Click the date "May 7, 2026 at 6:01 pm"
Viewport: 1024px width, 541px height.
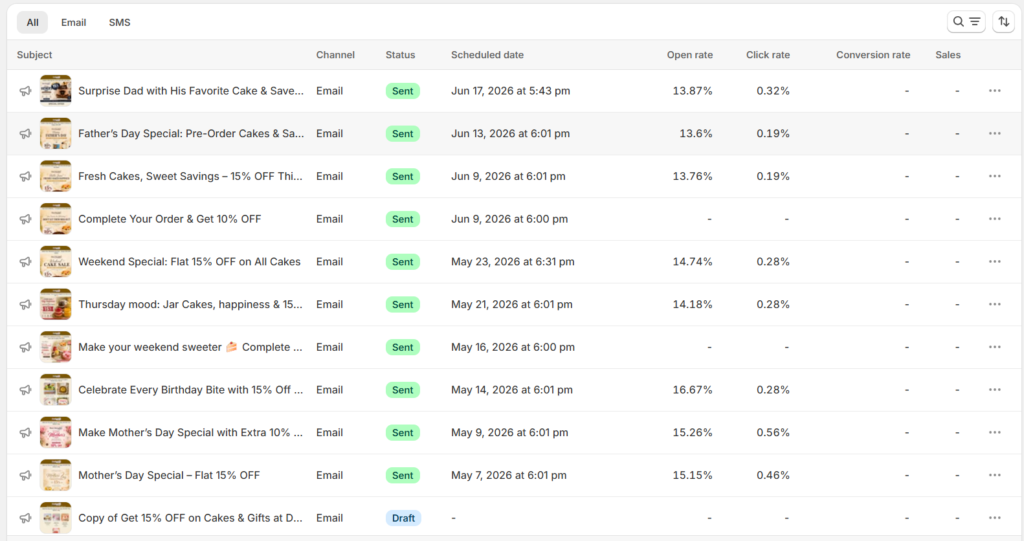pyautogui.click(x=509, y=475)
